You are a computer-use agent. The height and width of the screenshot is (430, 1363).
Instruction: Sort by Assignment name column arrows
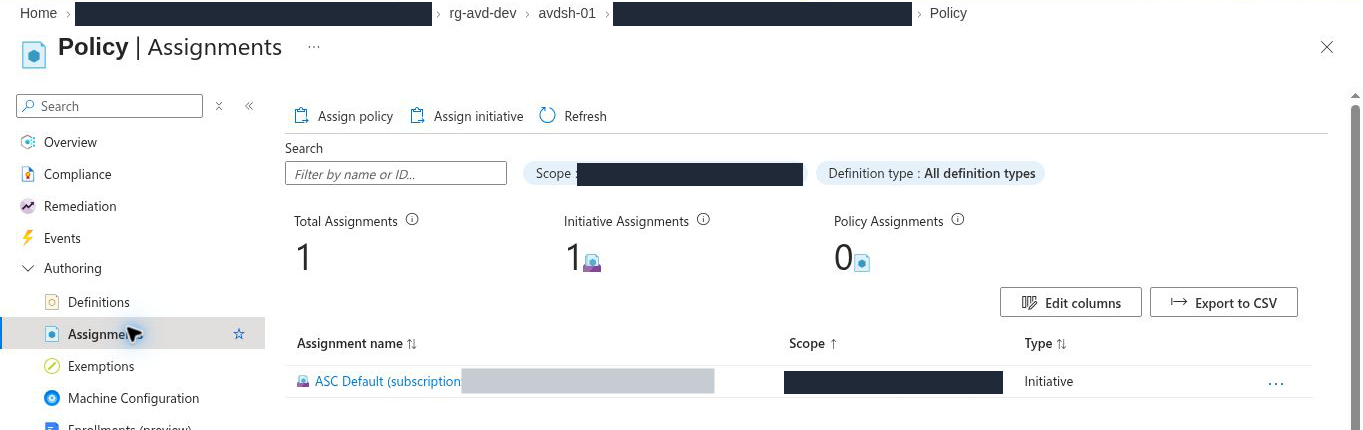click(412, 344)
